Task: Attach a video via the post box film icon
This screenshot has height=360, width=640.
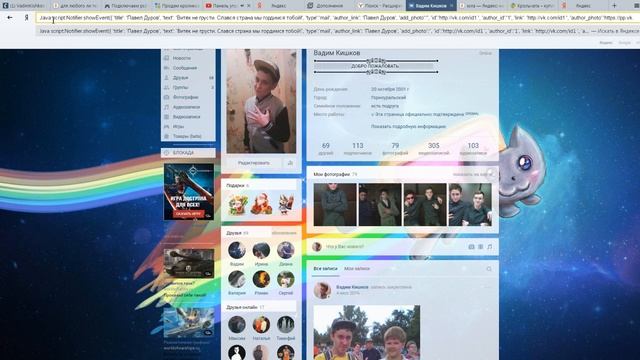Action: [x=480, y=247]
